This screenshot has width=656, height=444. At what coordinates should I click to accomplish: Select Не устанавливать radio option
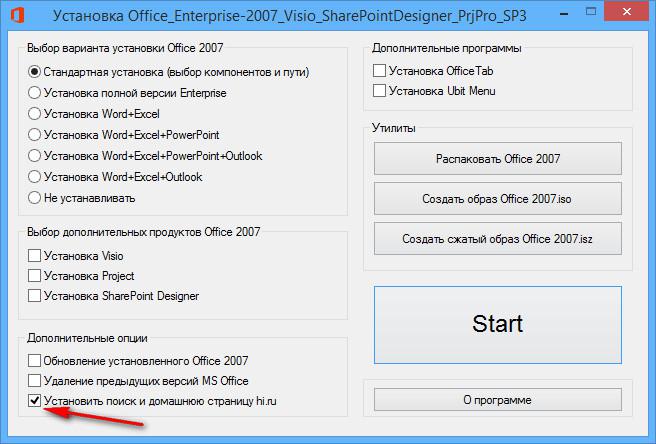[x=36, y=198]
